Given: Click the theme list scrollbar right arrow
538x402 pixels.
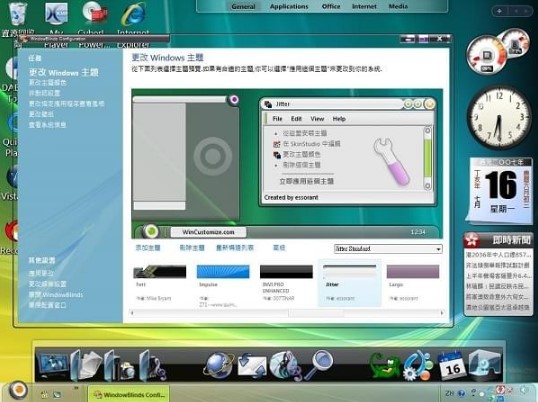Looking at the screenshot, I should pos(442,313).
